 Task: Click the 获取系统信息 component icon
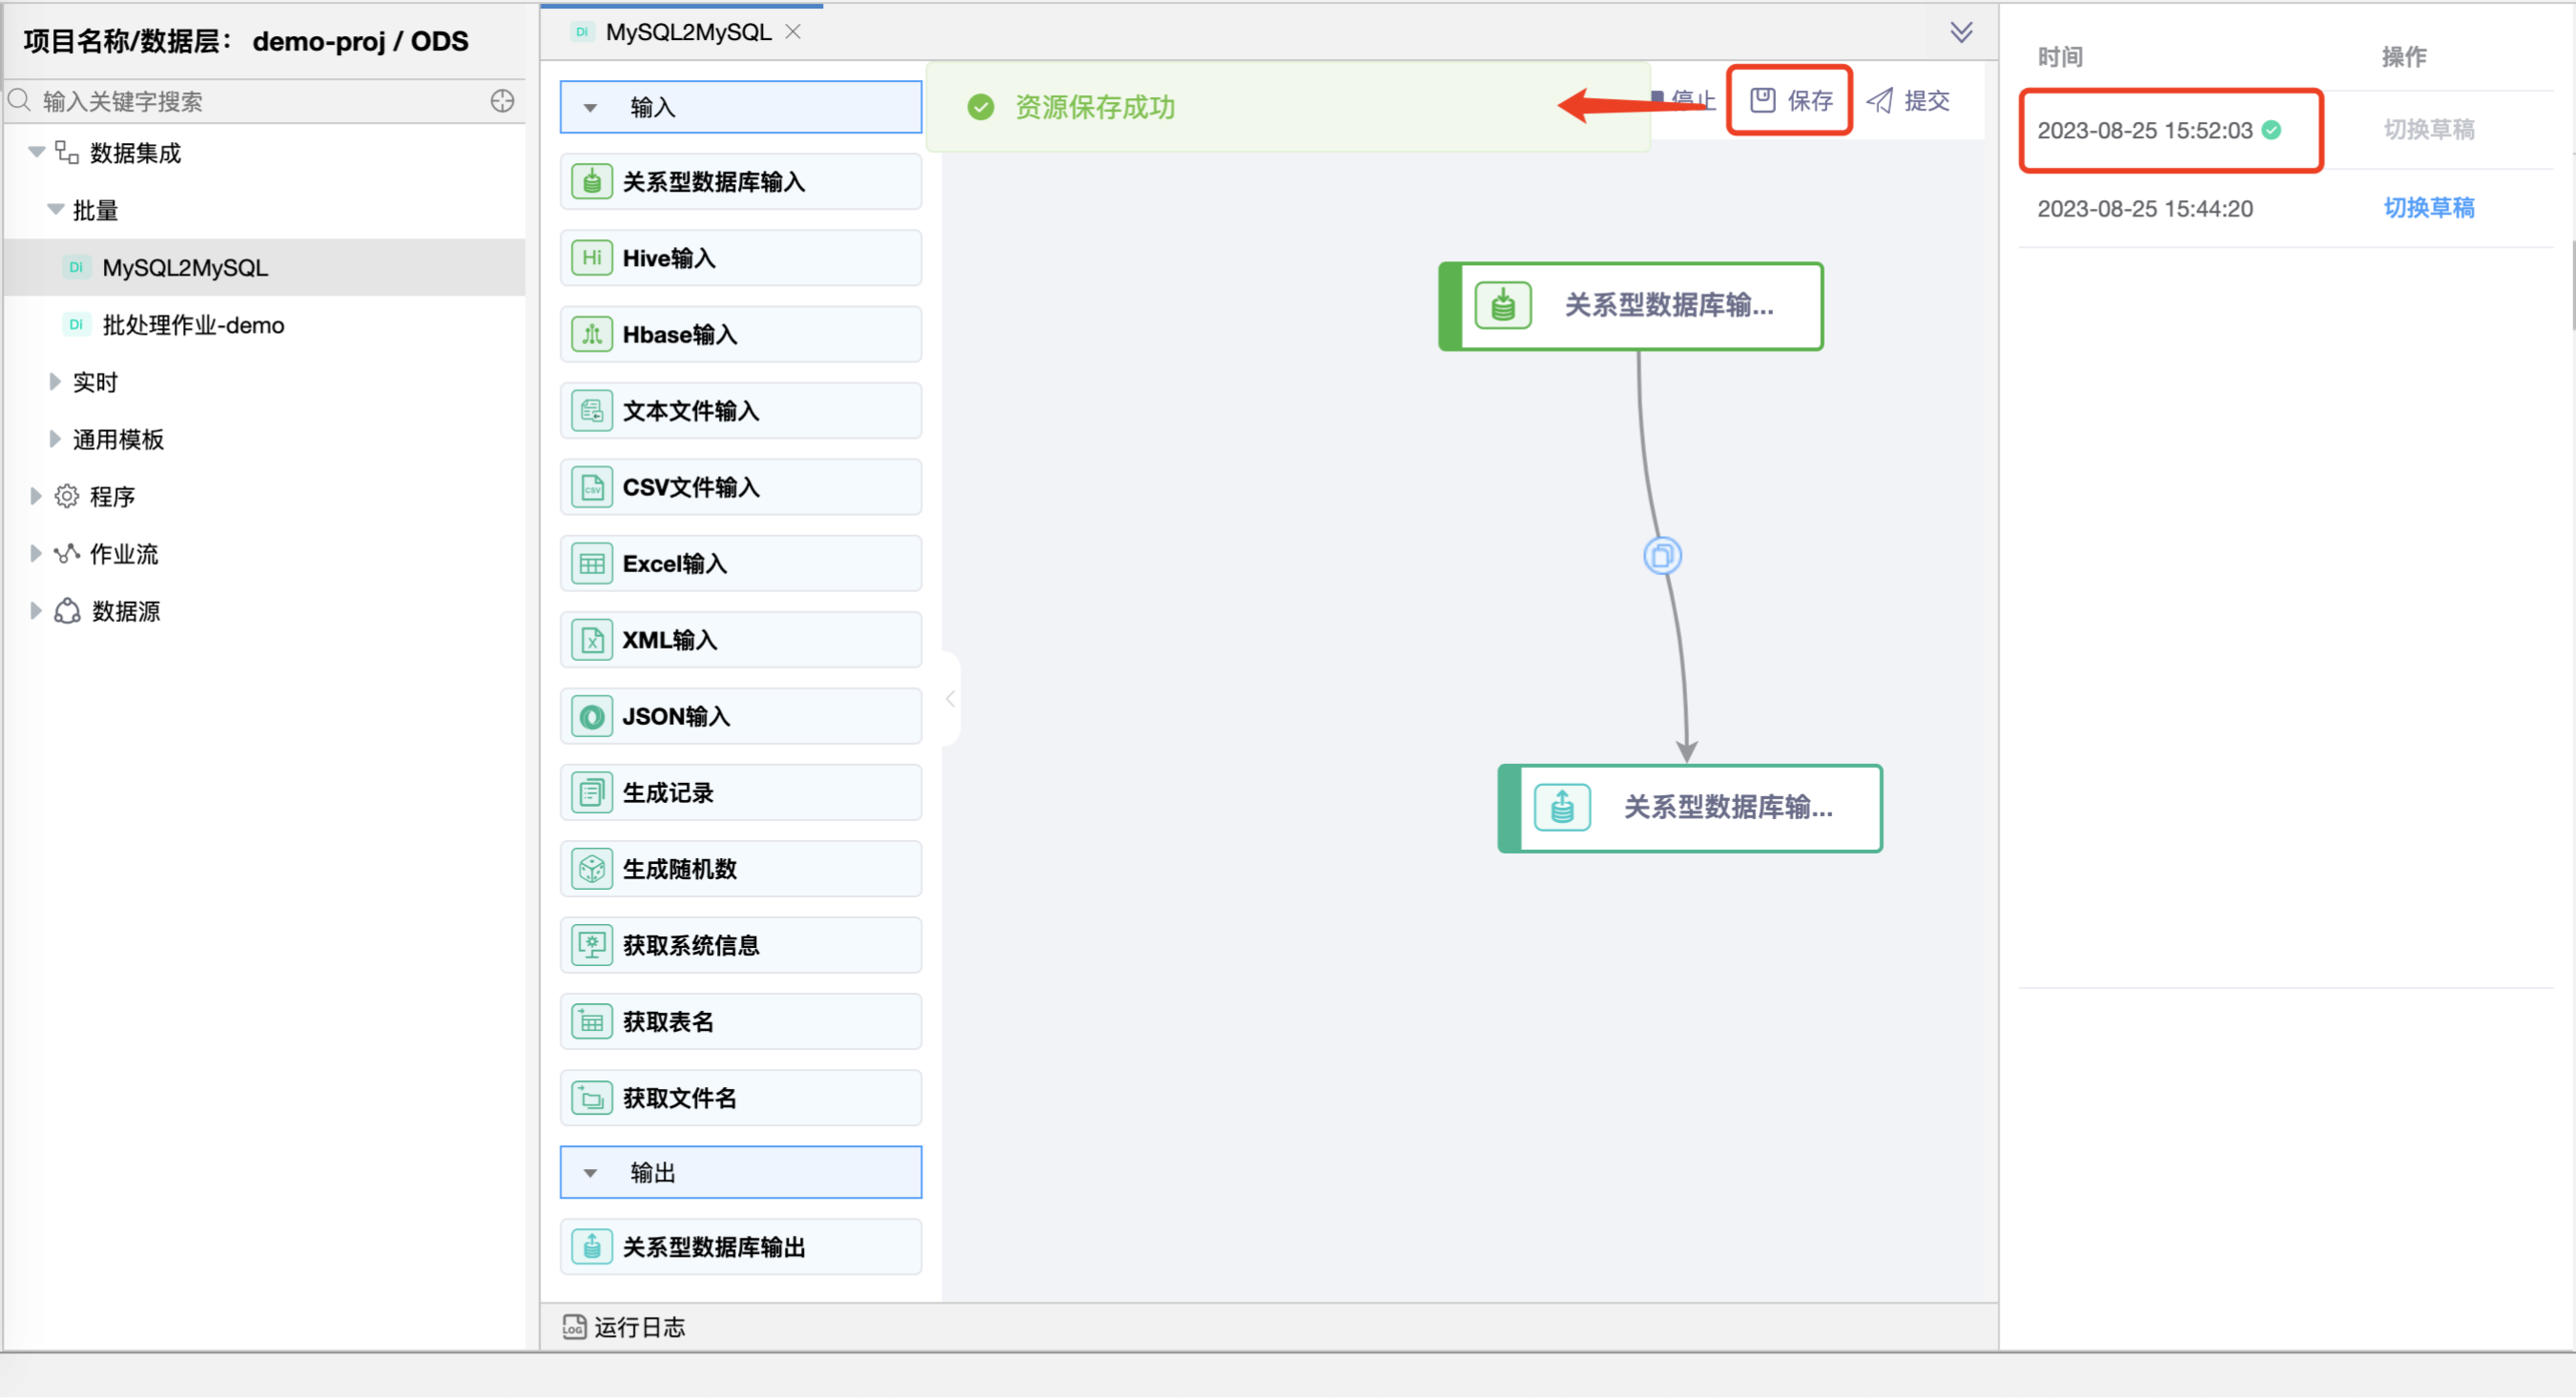tap(592, 946)
